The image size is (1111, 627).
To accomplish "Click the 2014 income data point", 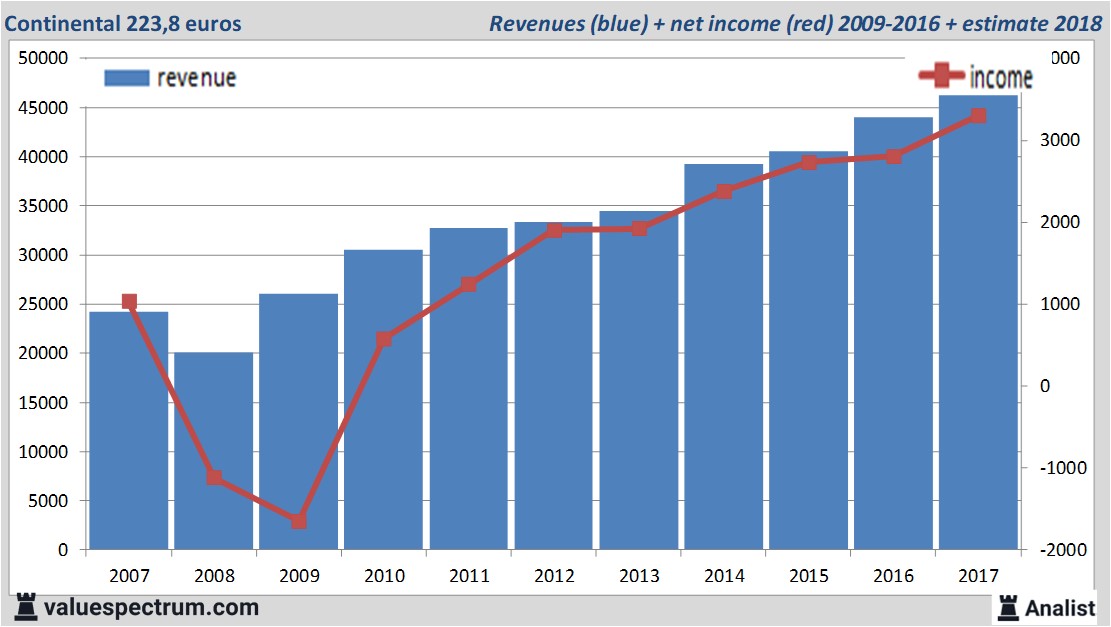I will (723, 191).
